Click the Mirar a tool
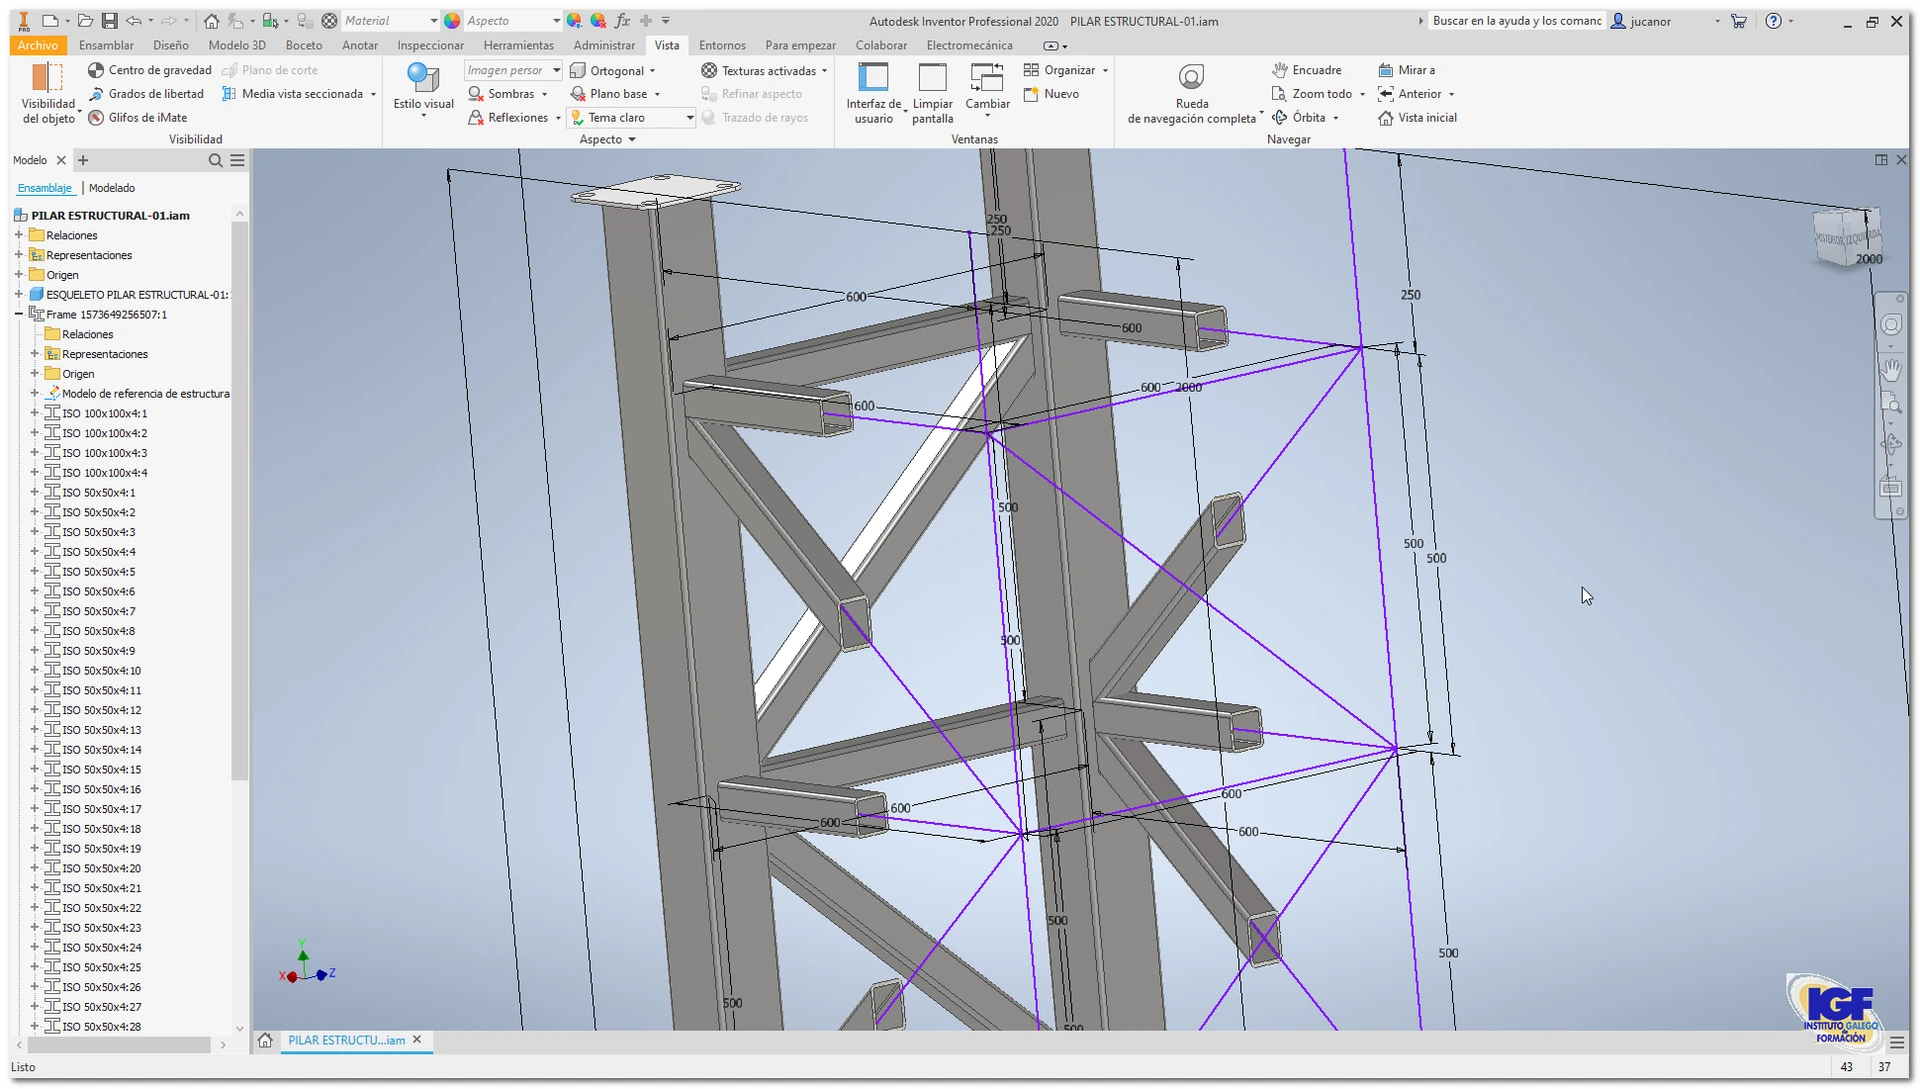This screenshot has height=1089, width=1920. [1407, 70]
